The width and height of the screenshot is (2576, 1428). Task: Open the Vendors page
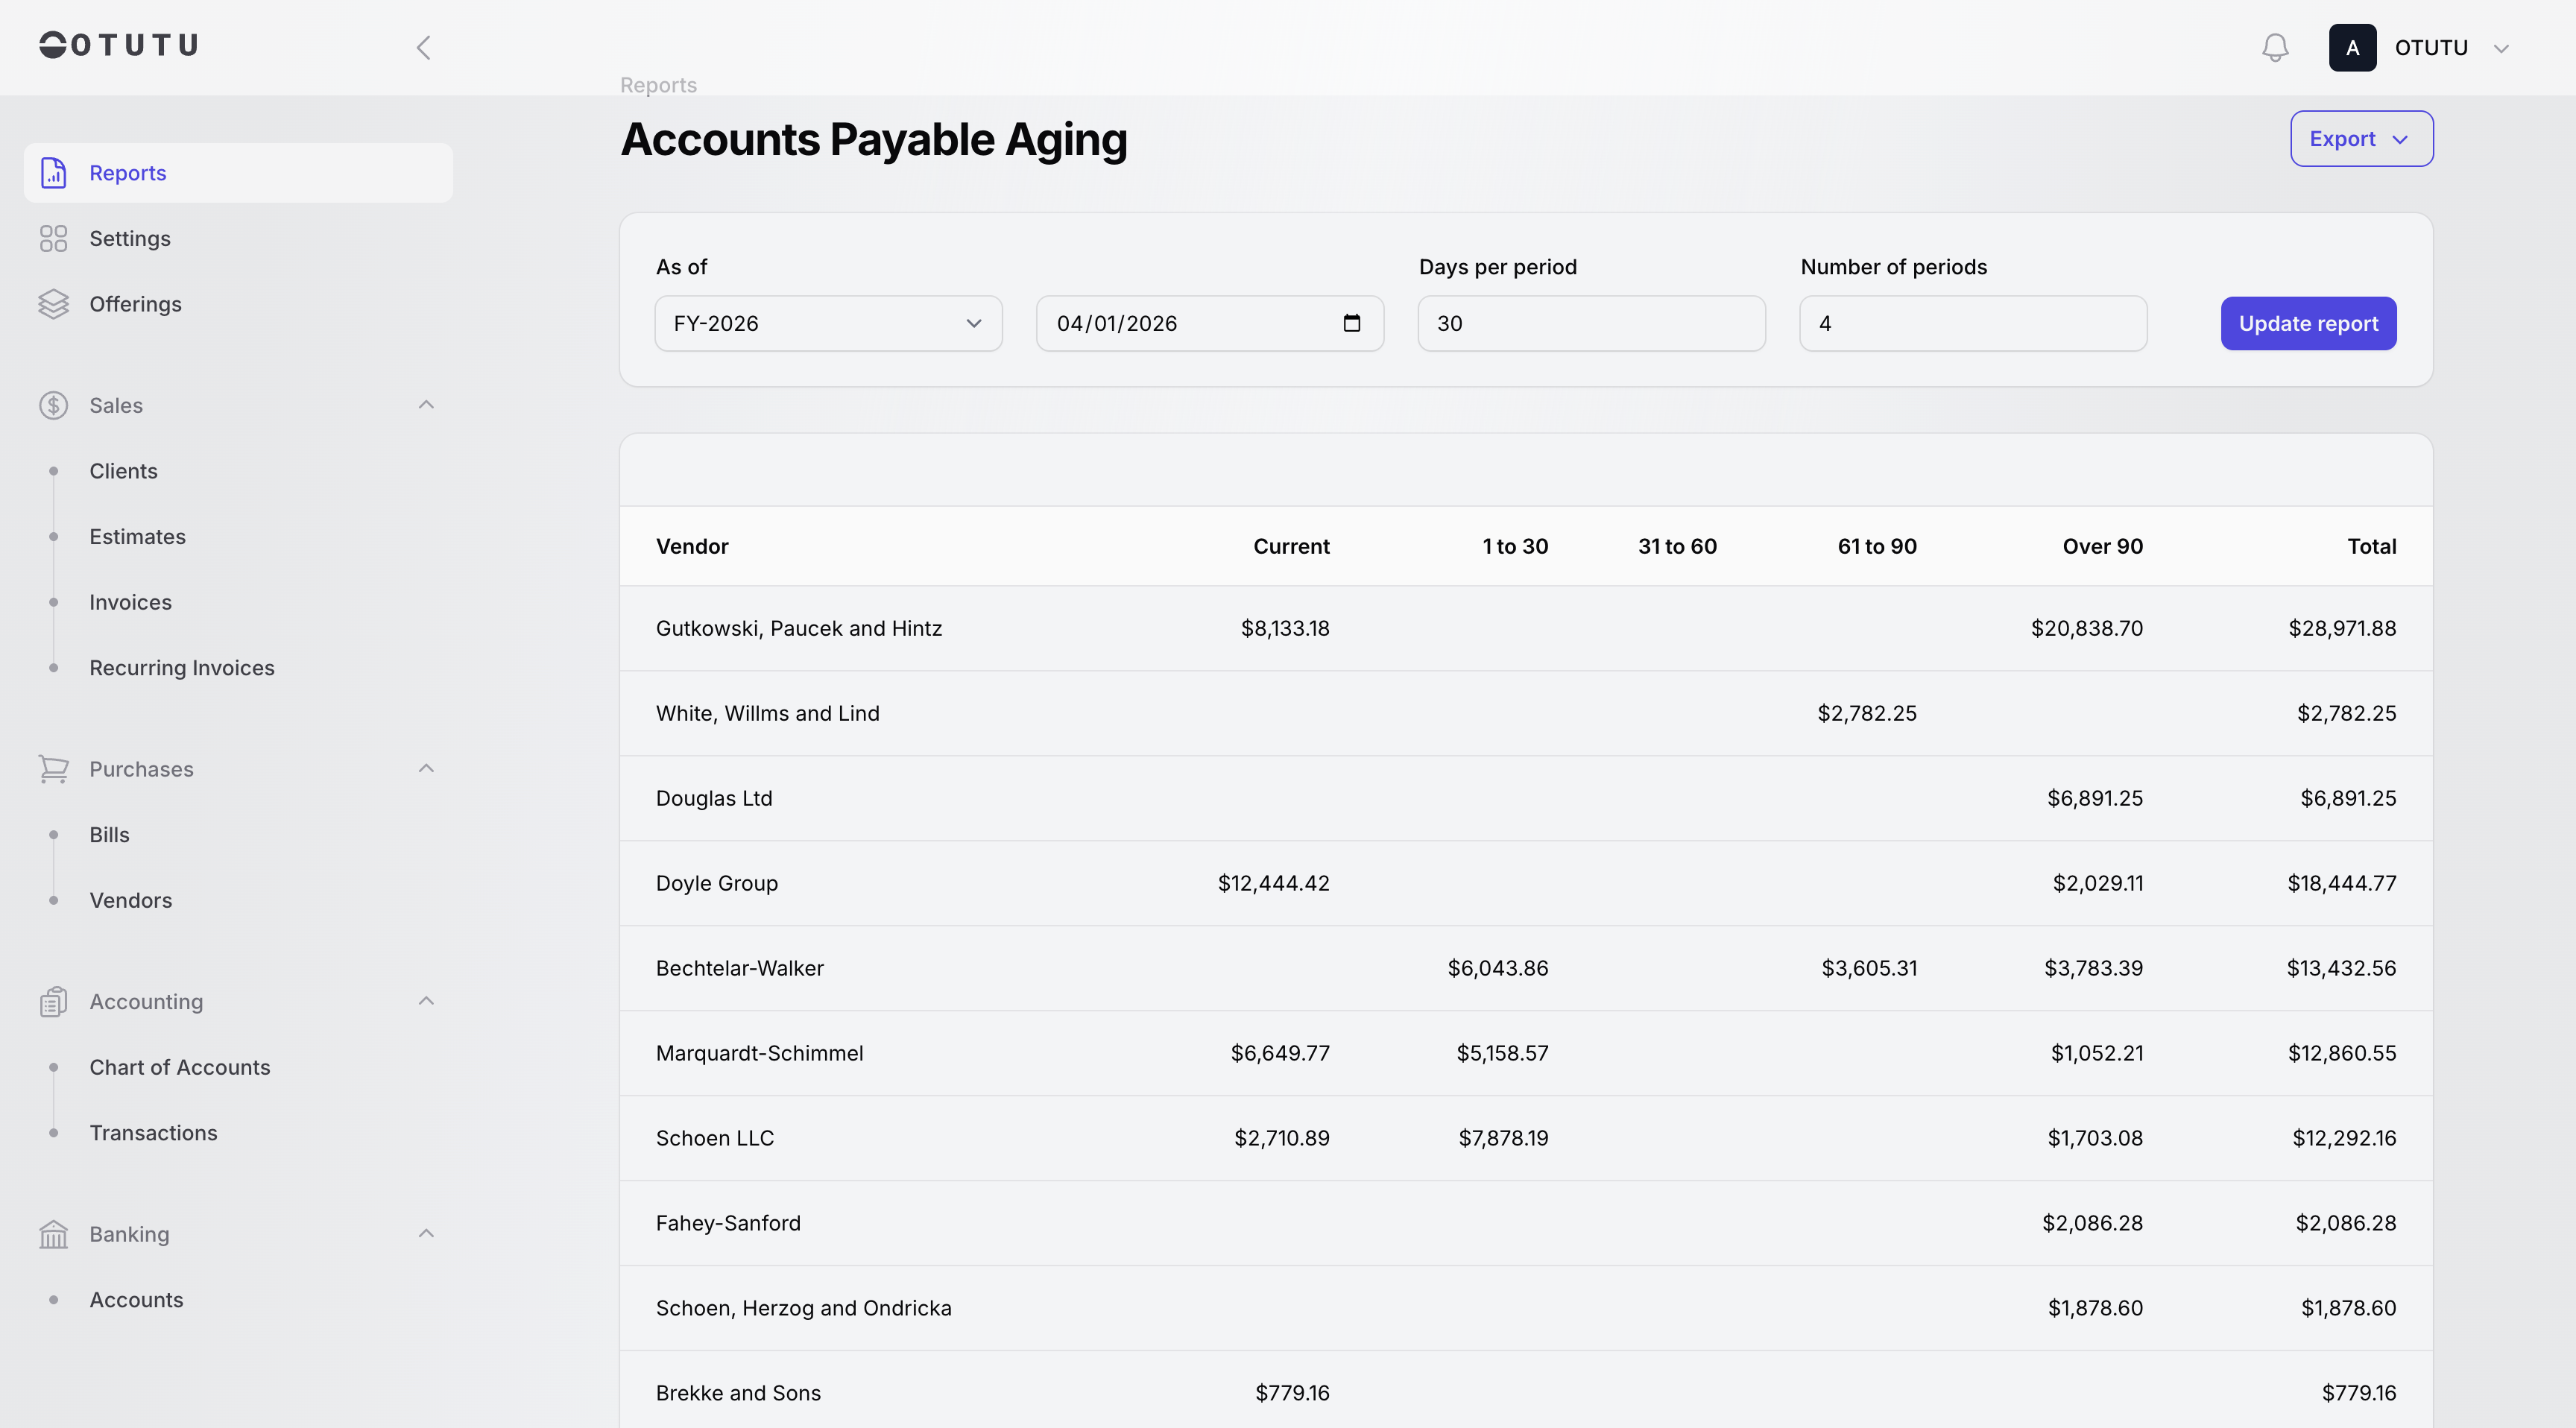(131, 900)
